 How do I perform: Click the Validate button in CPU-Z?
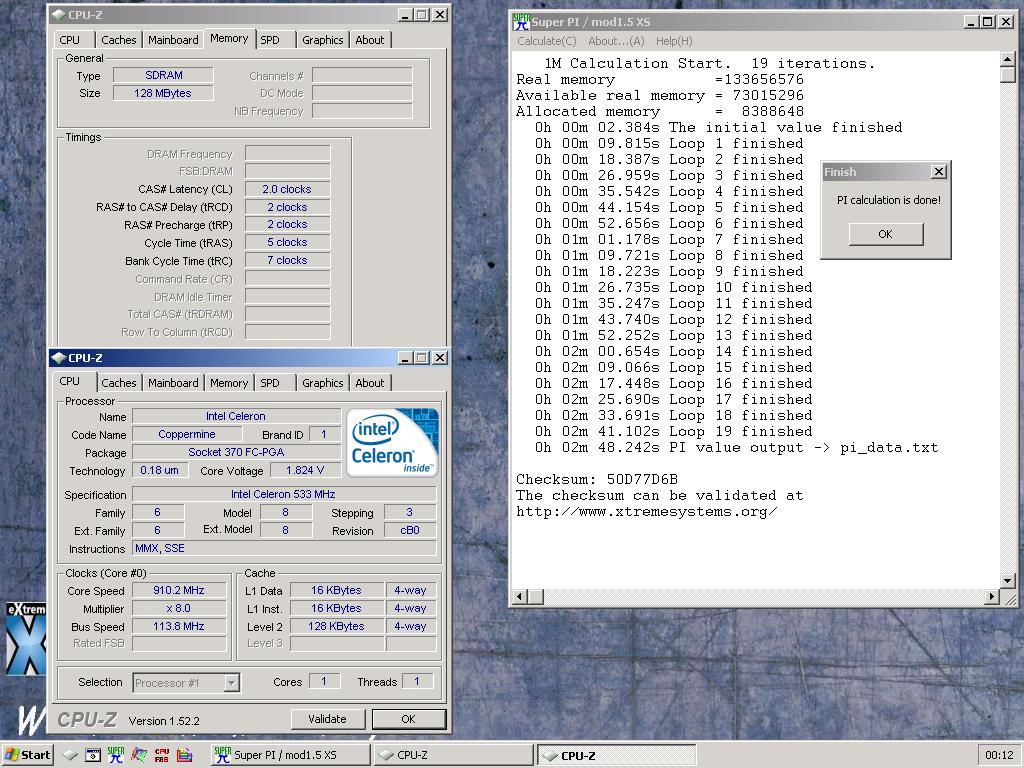(x=327, y=719)
